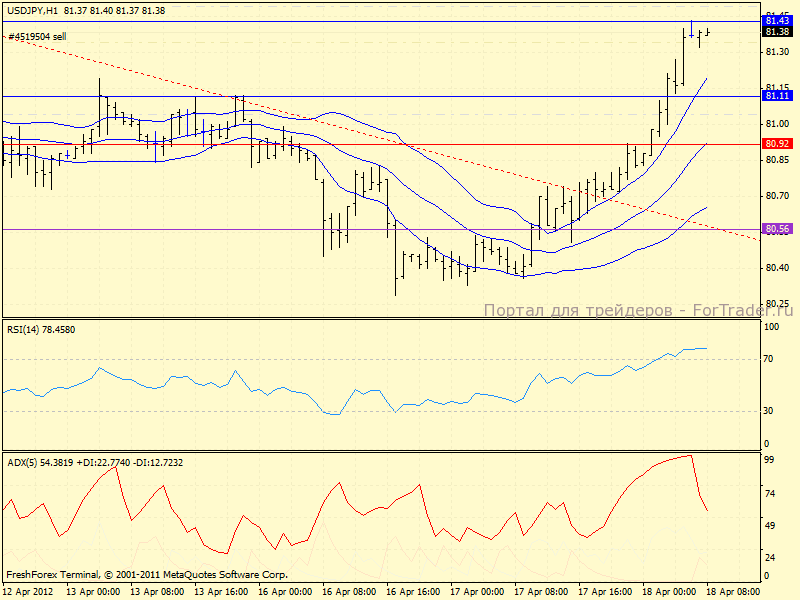This screenshot has width=800, height=600.
Task: Select the red 80.92 level price tag
Action: pyautogui.click(x=777, y=143)
